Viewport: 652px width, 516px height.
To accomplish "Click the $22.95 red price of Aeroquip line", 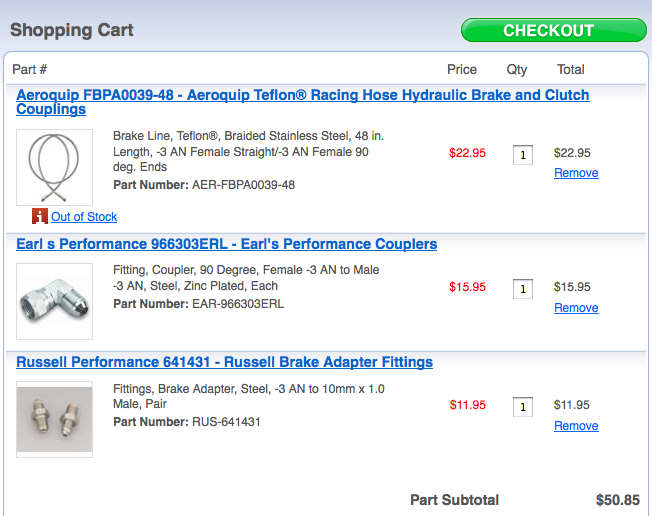I will pyautogui.click(x=467, y=153).
